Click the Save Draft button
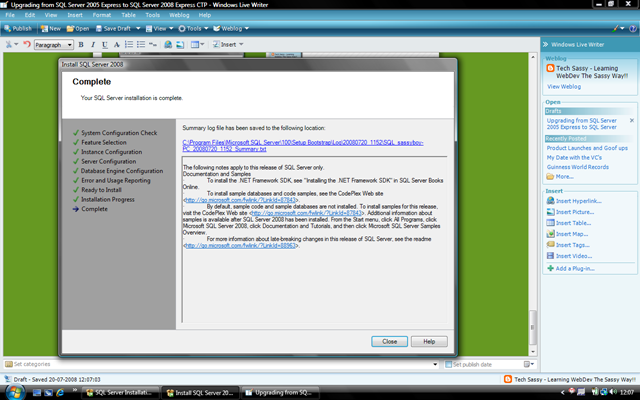This screenshot has height=400, width=640. 113,29
